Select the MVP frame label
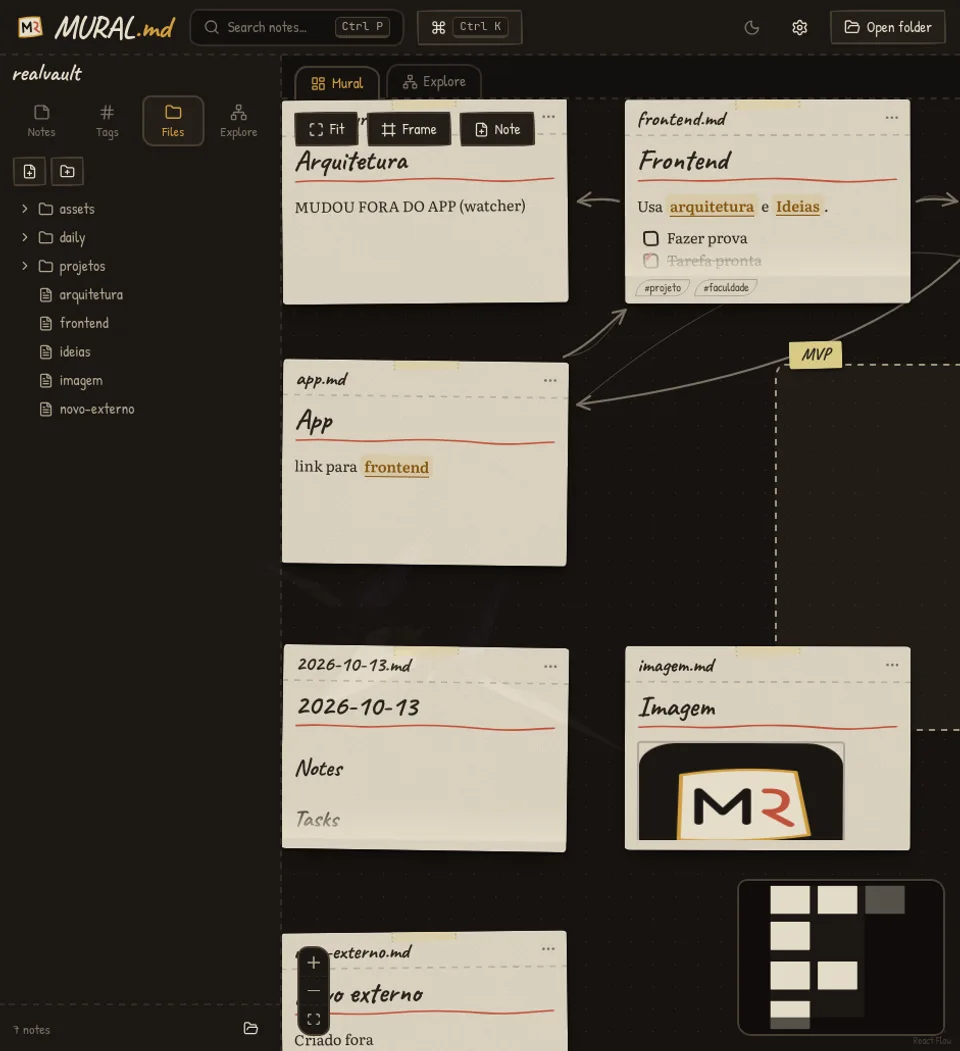The image size is (960, 1051). pyautogui.click(x=816, y=355)
